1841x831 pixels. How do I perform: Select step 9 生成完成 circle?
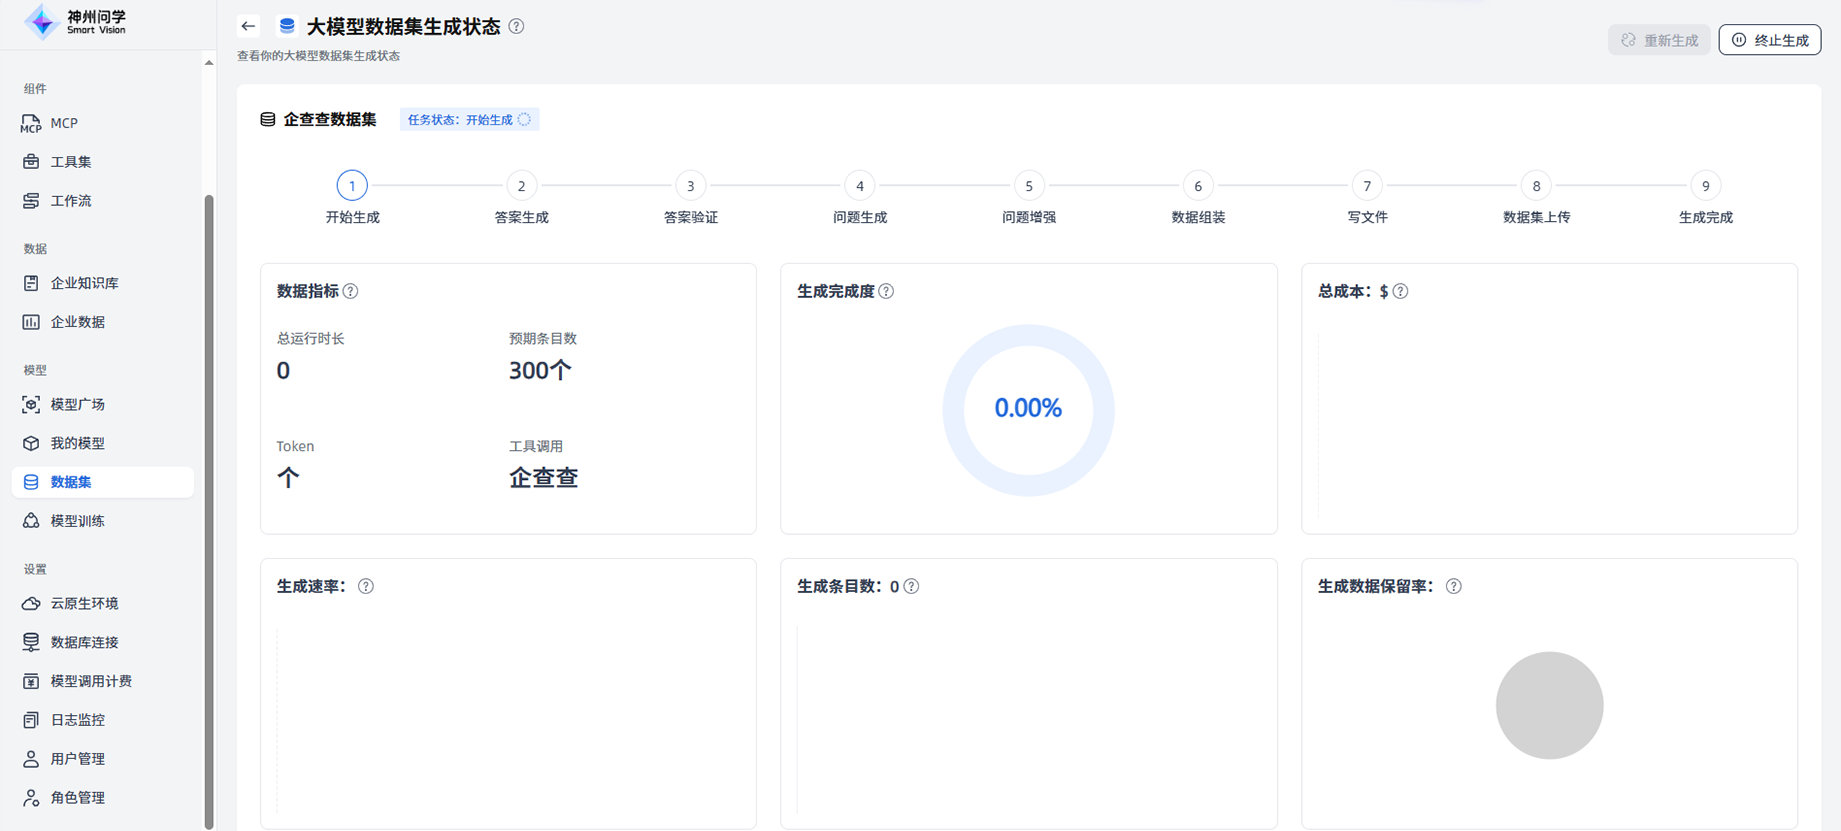coord(1705,186)
